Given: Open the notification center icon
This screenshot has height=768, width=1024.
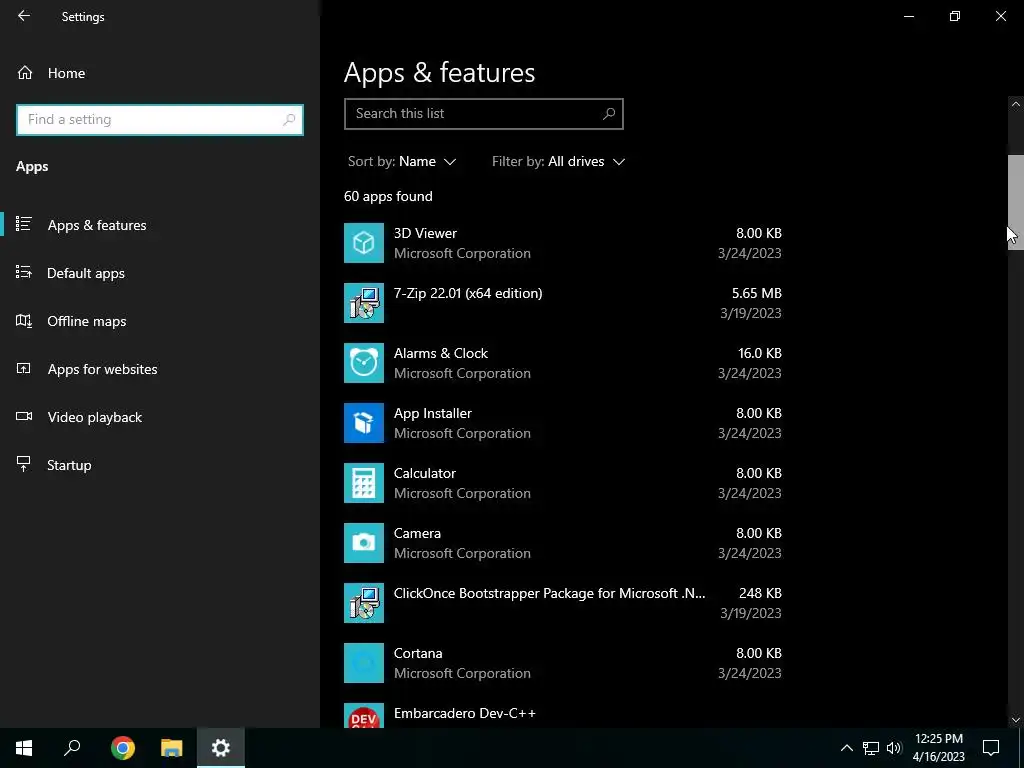Looking at the screenshot, I should (991, 748).
